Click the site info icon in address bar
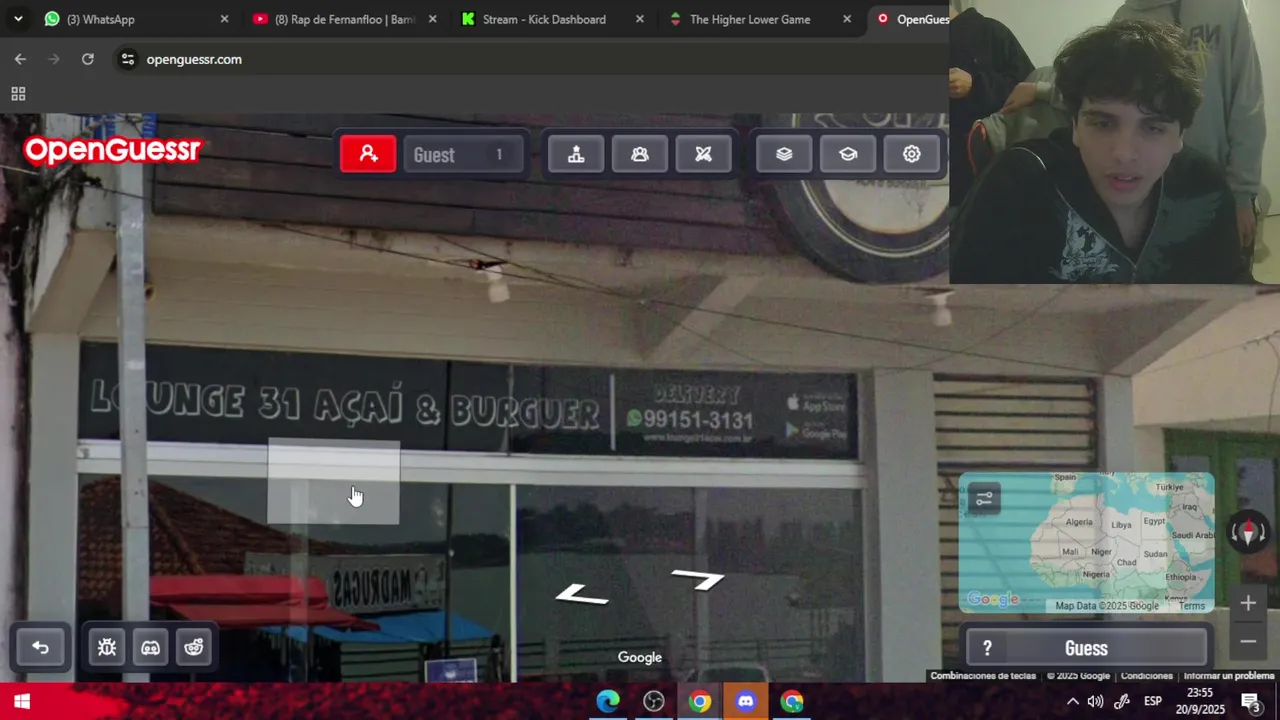The width and height of the screenshot is (1280, 720). [x=127, y=59]
